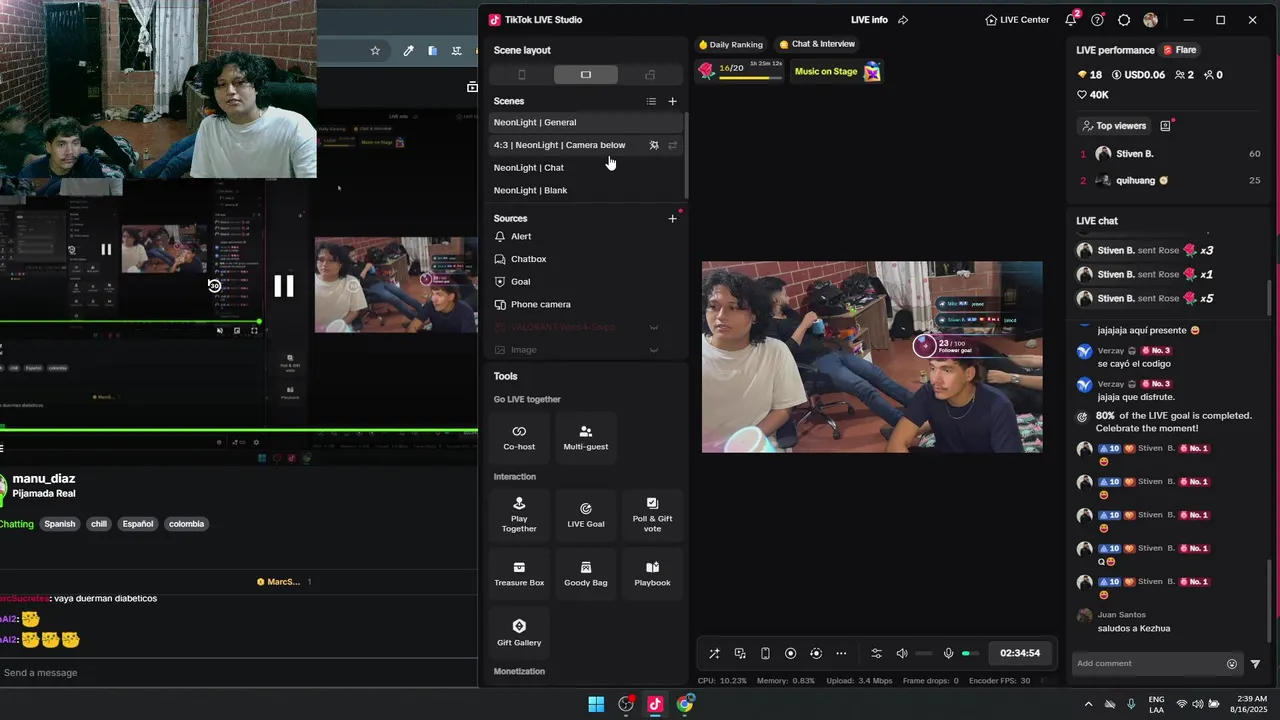This screenshot has height=720, width=1280.
Task: Open LIVE info
Action: point(869,20)
